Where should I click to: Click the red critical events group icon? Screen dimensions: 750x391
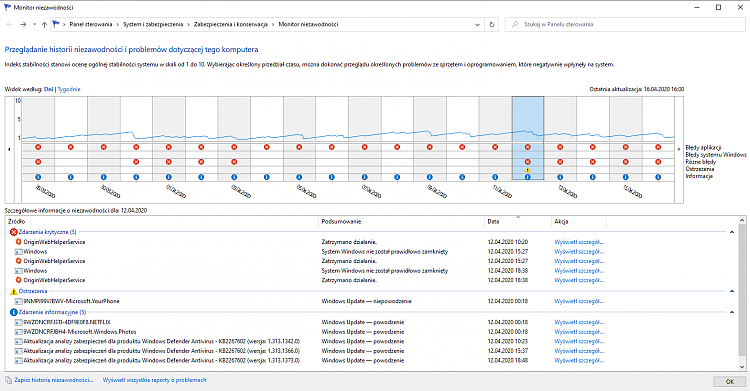(x=13, y=232)
